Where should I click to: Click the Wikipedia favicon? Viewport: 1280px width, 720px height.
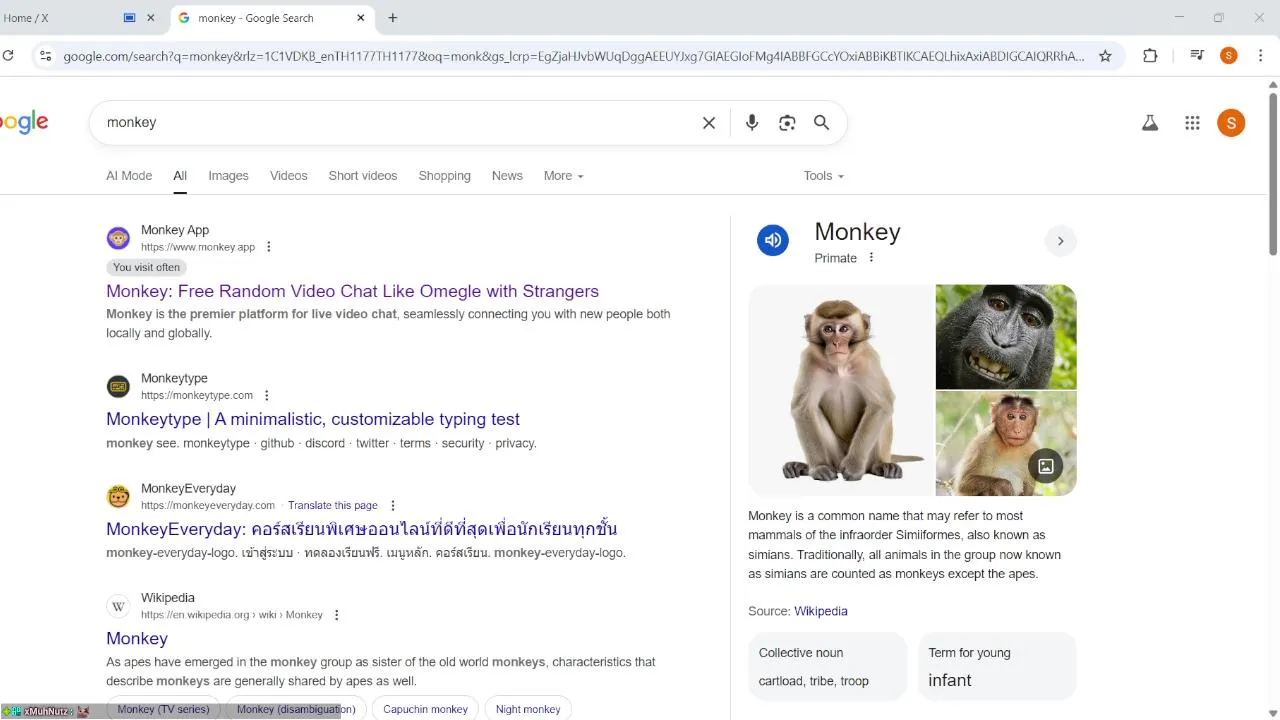[x=118, y=606]
